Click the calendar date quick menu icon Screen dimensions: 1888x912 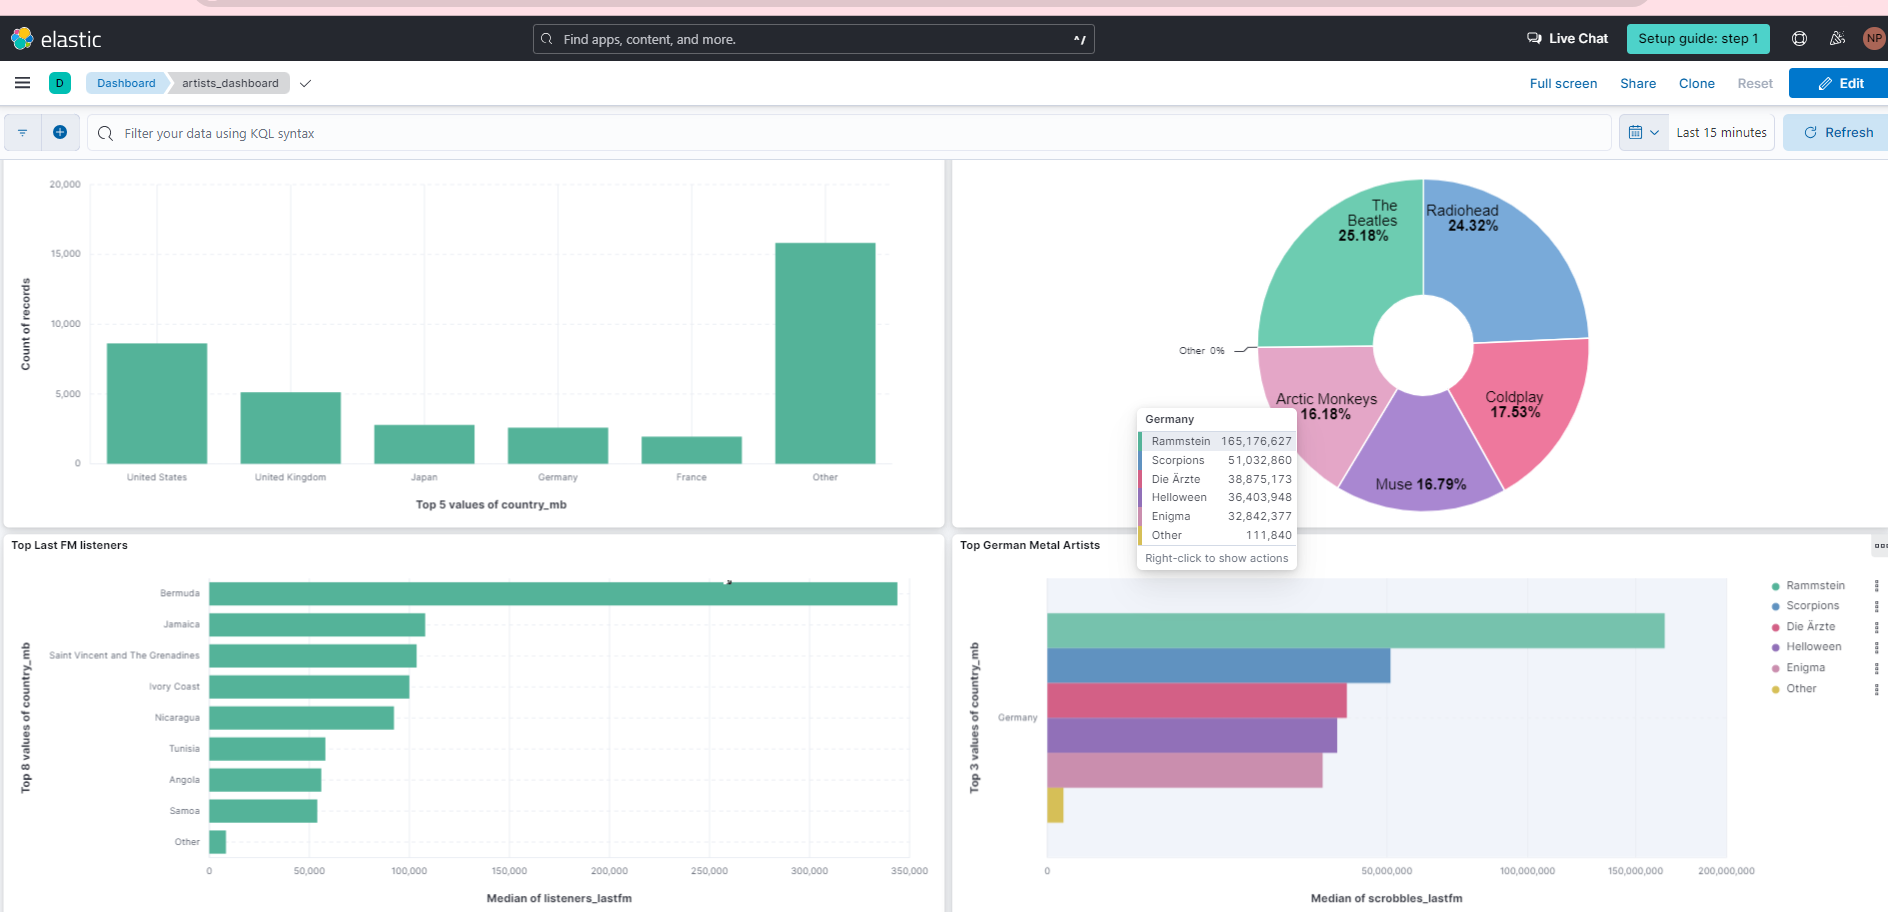click(1643, 132)
